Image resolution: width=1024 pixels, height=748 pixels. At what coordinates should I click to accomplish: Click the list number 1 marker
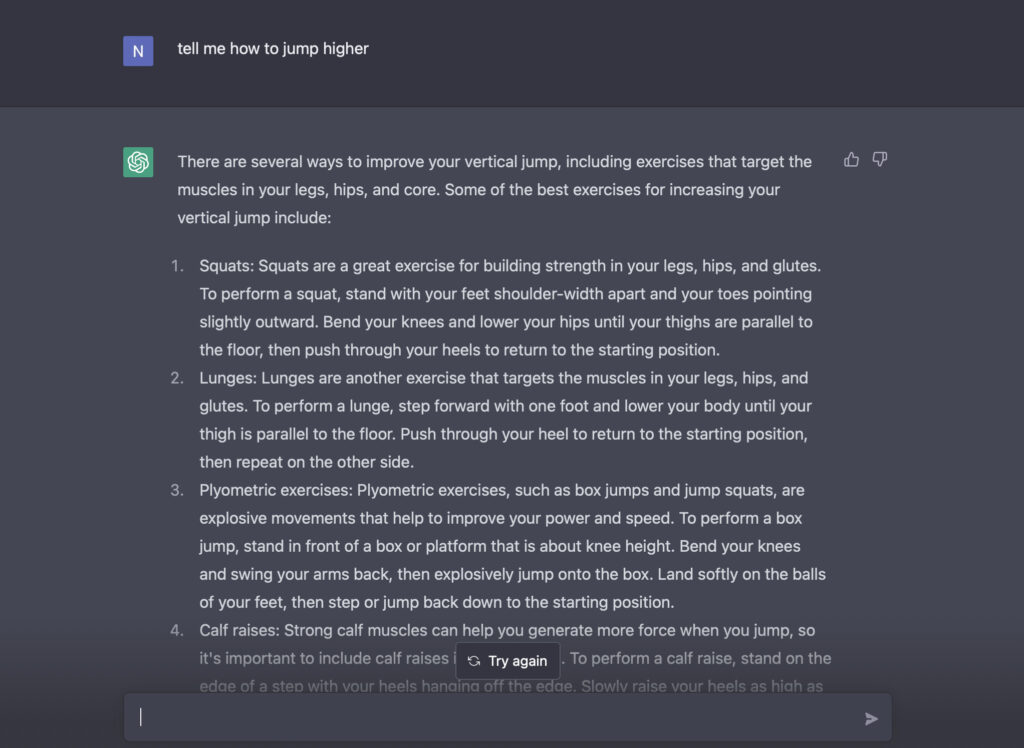177,266
